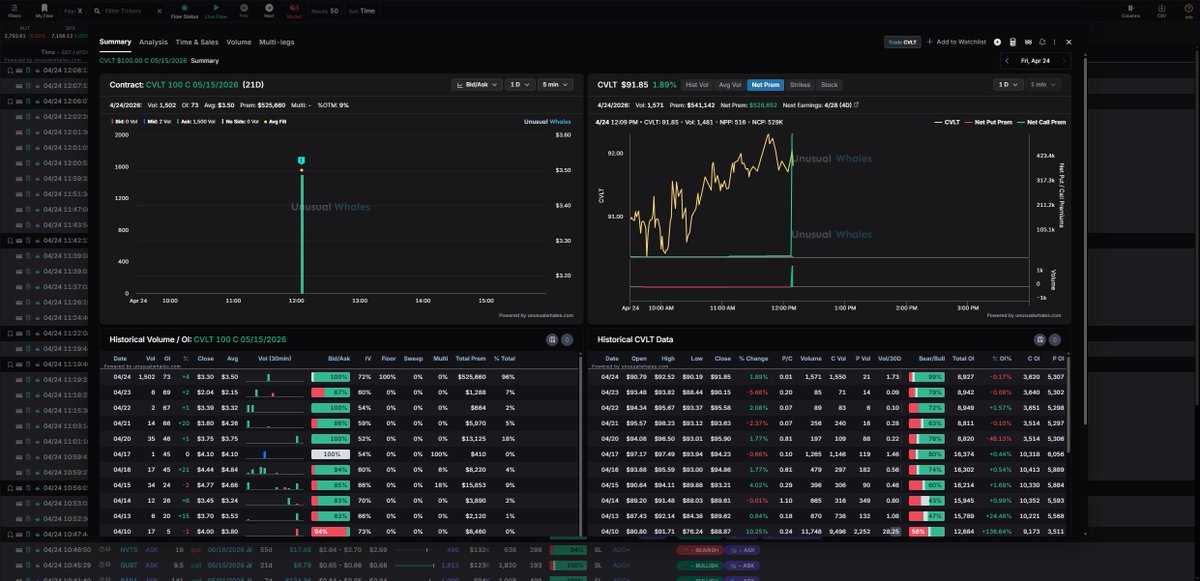
Task: Click the owl glasses icon
Action: click(x=1028, y=42)
